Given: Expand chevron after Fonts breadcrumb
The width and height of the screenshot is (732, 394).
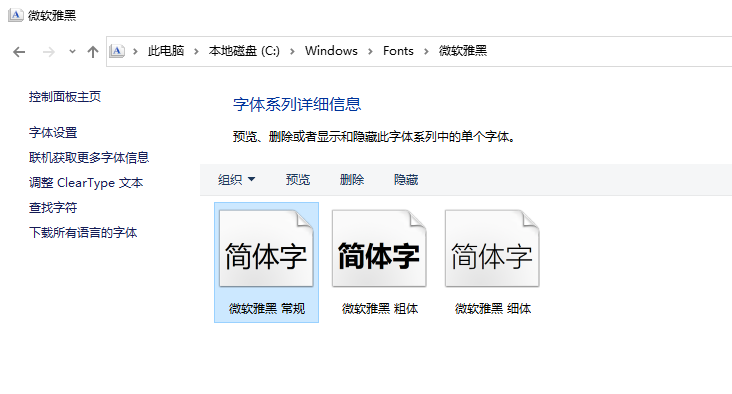Looking at the screenshot, I should [426, 51].
